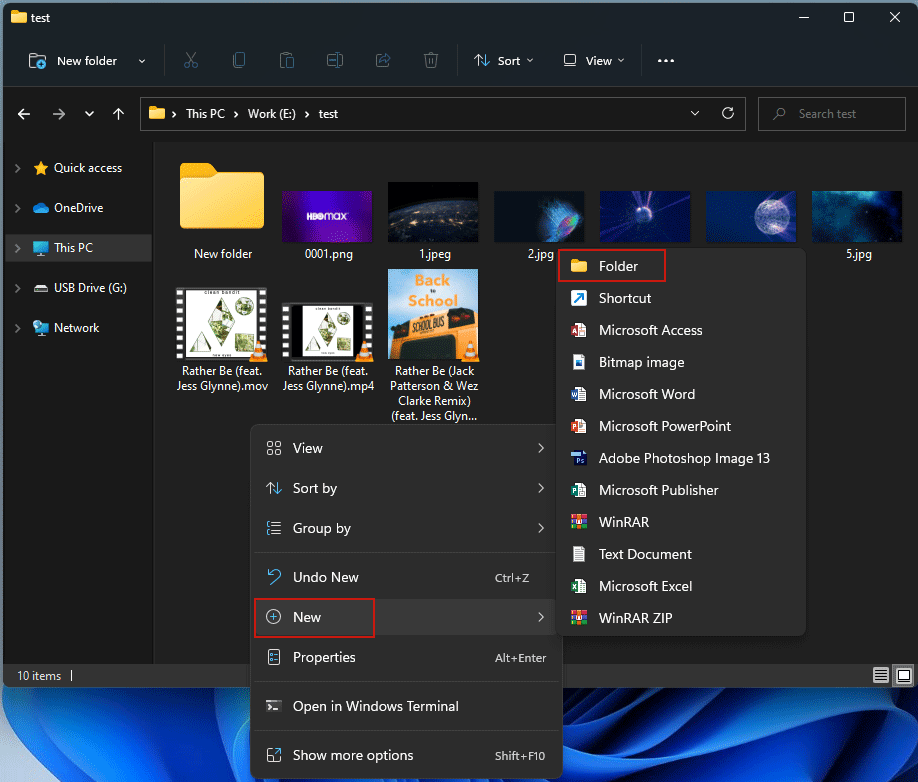This screenshot has height=782, width=918.
Task: Create new Adobe Photoshop Image 13
Action: pyautogui.click(x=681, y=458)
